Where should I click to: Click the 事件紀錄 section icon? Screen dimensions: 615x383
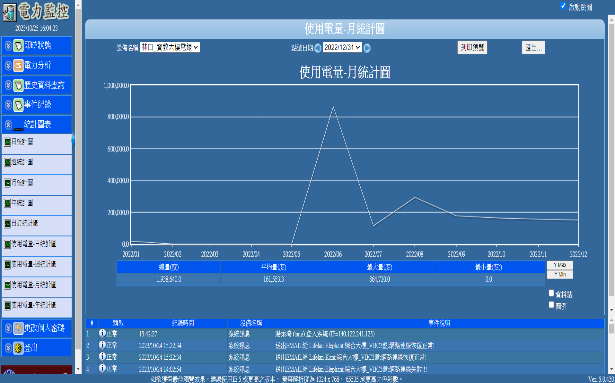(18, 105)
